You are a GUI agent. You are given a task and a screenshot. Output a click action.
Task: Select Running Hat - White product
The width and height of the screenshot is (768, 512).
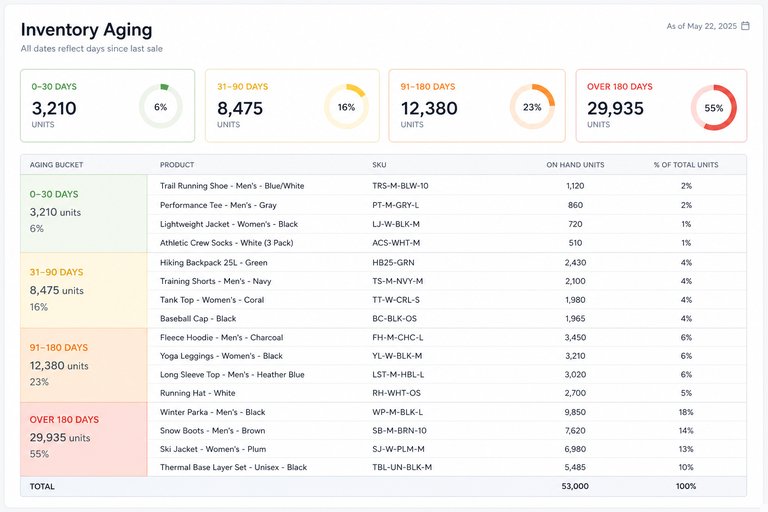click(x=197, y=393)
